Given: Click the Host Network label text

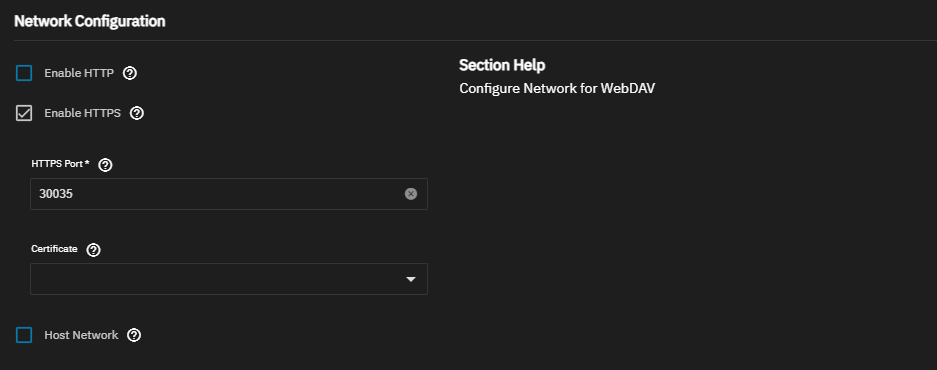Looking at the screenshot, I should click(x=81, y=335).
